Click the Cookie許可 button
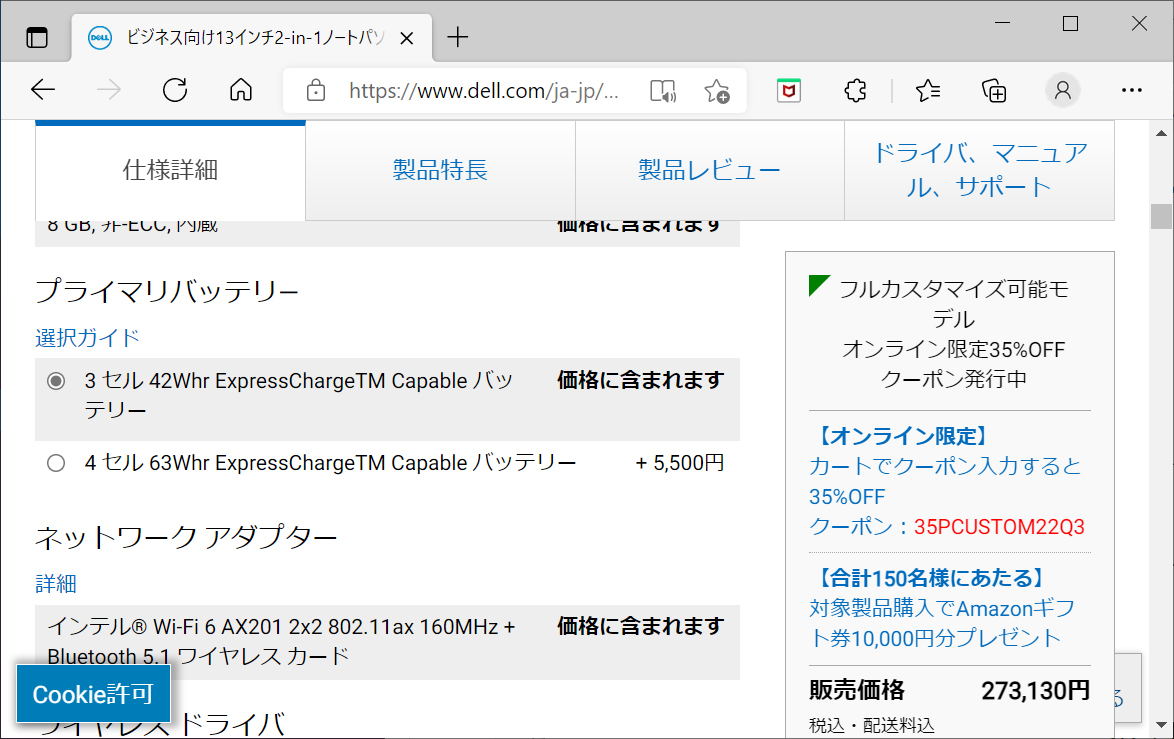The width and height of the screenshot is (1174, 739). coord(94,694)
